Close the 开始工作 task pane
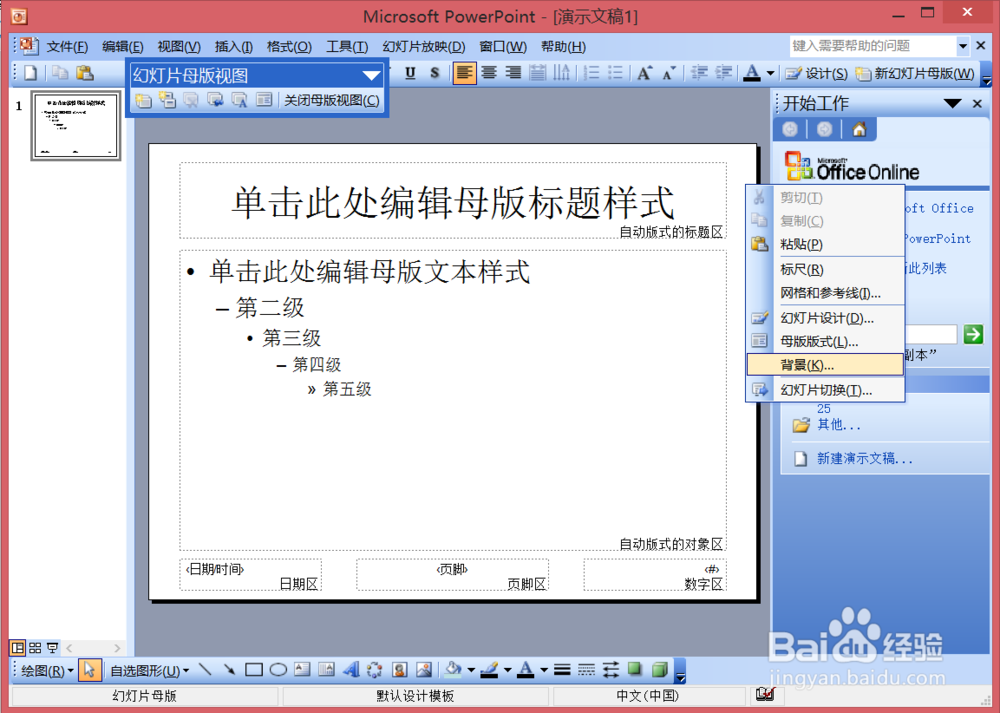This screenshot has height=713, width=1000. click(977, 103)
